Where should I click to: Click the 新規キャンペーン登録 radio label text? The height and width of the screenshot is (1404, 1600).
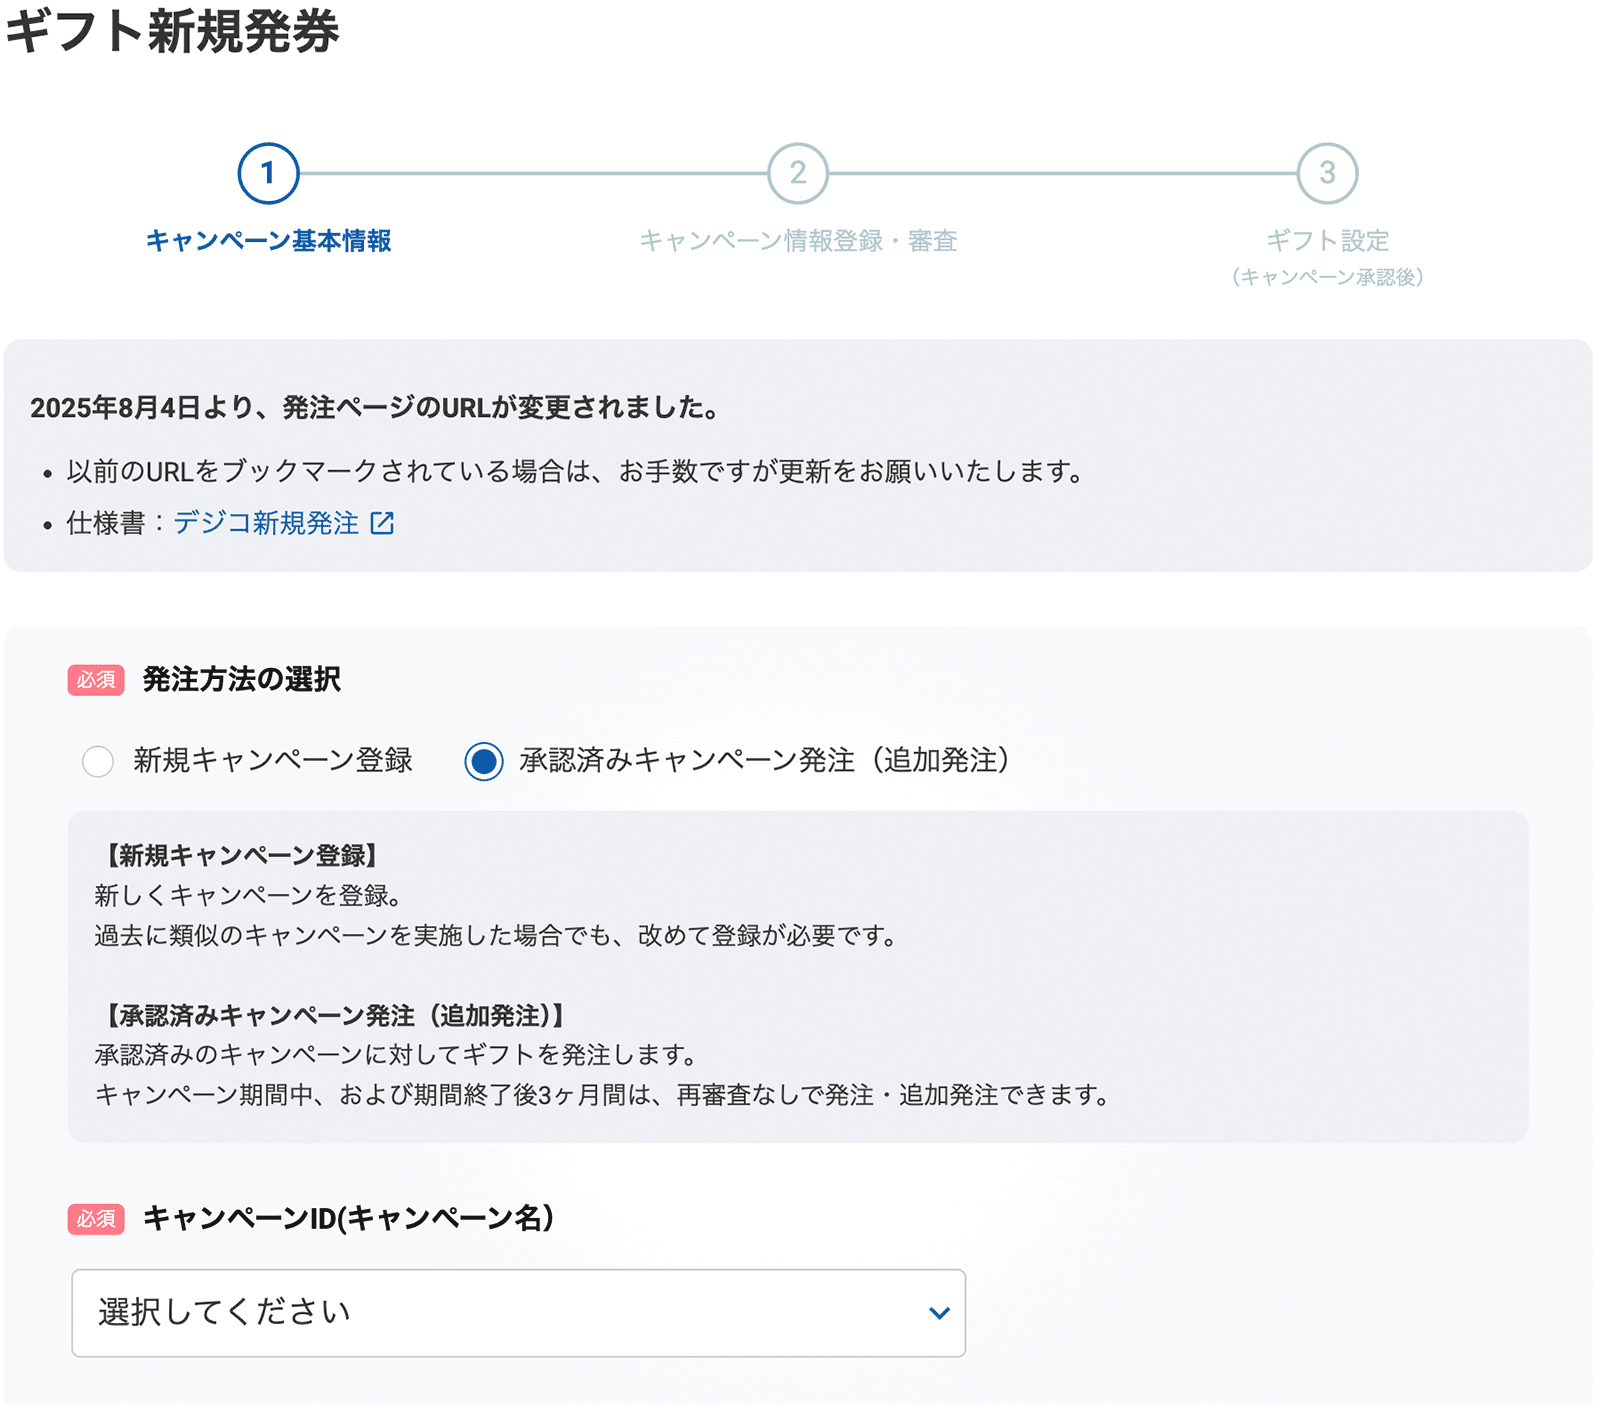273,761
